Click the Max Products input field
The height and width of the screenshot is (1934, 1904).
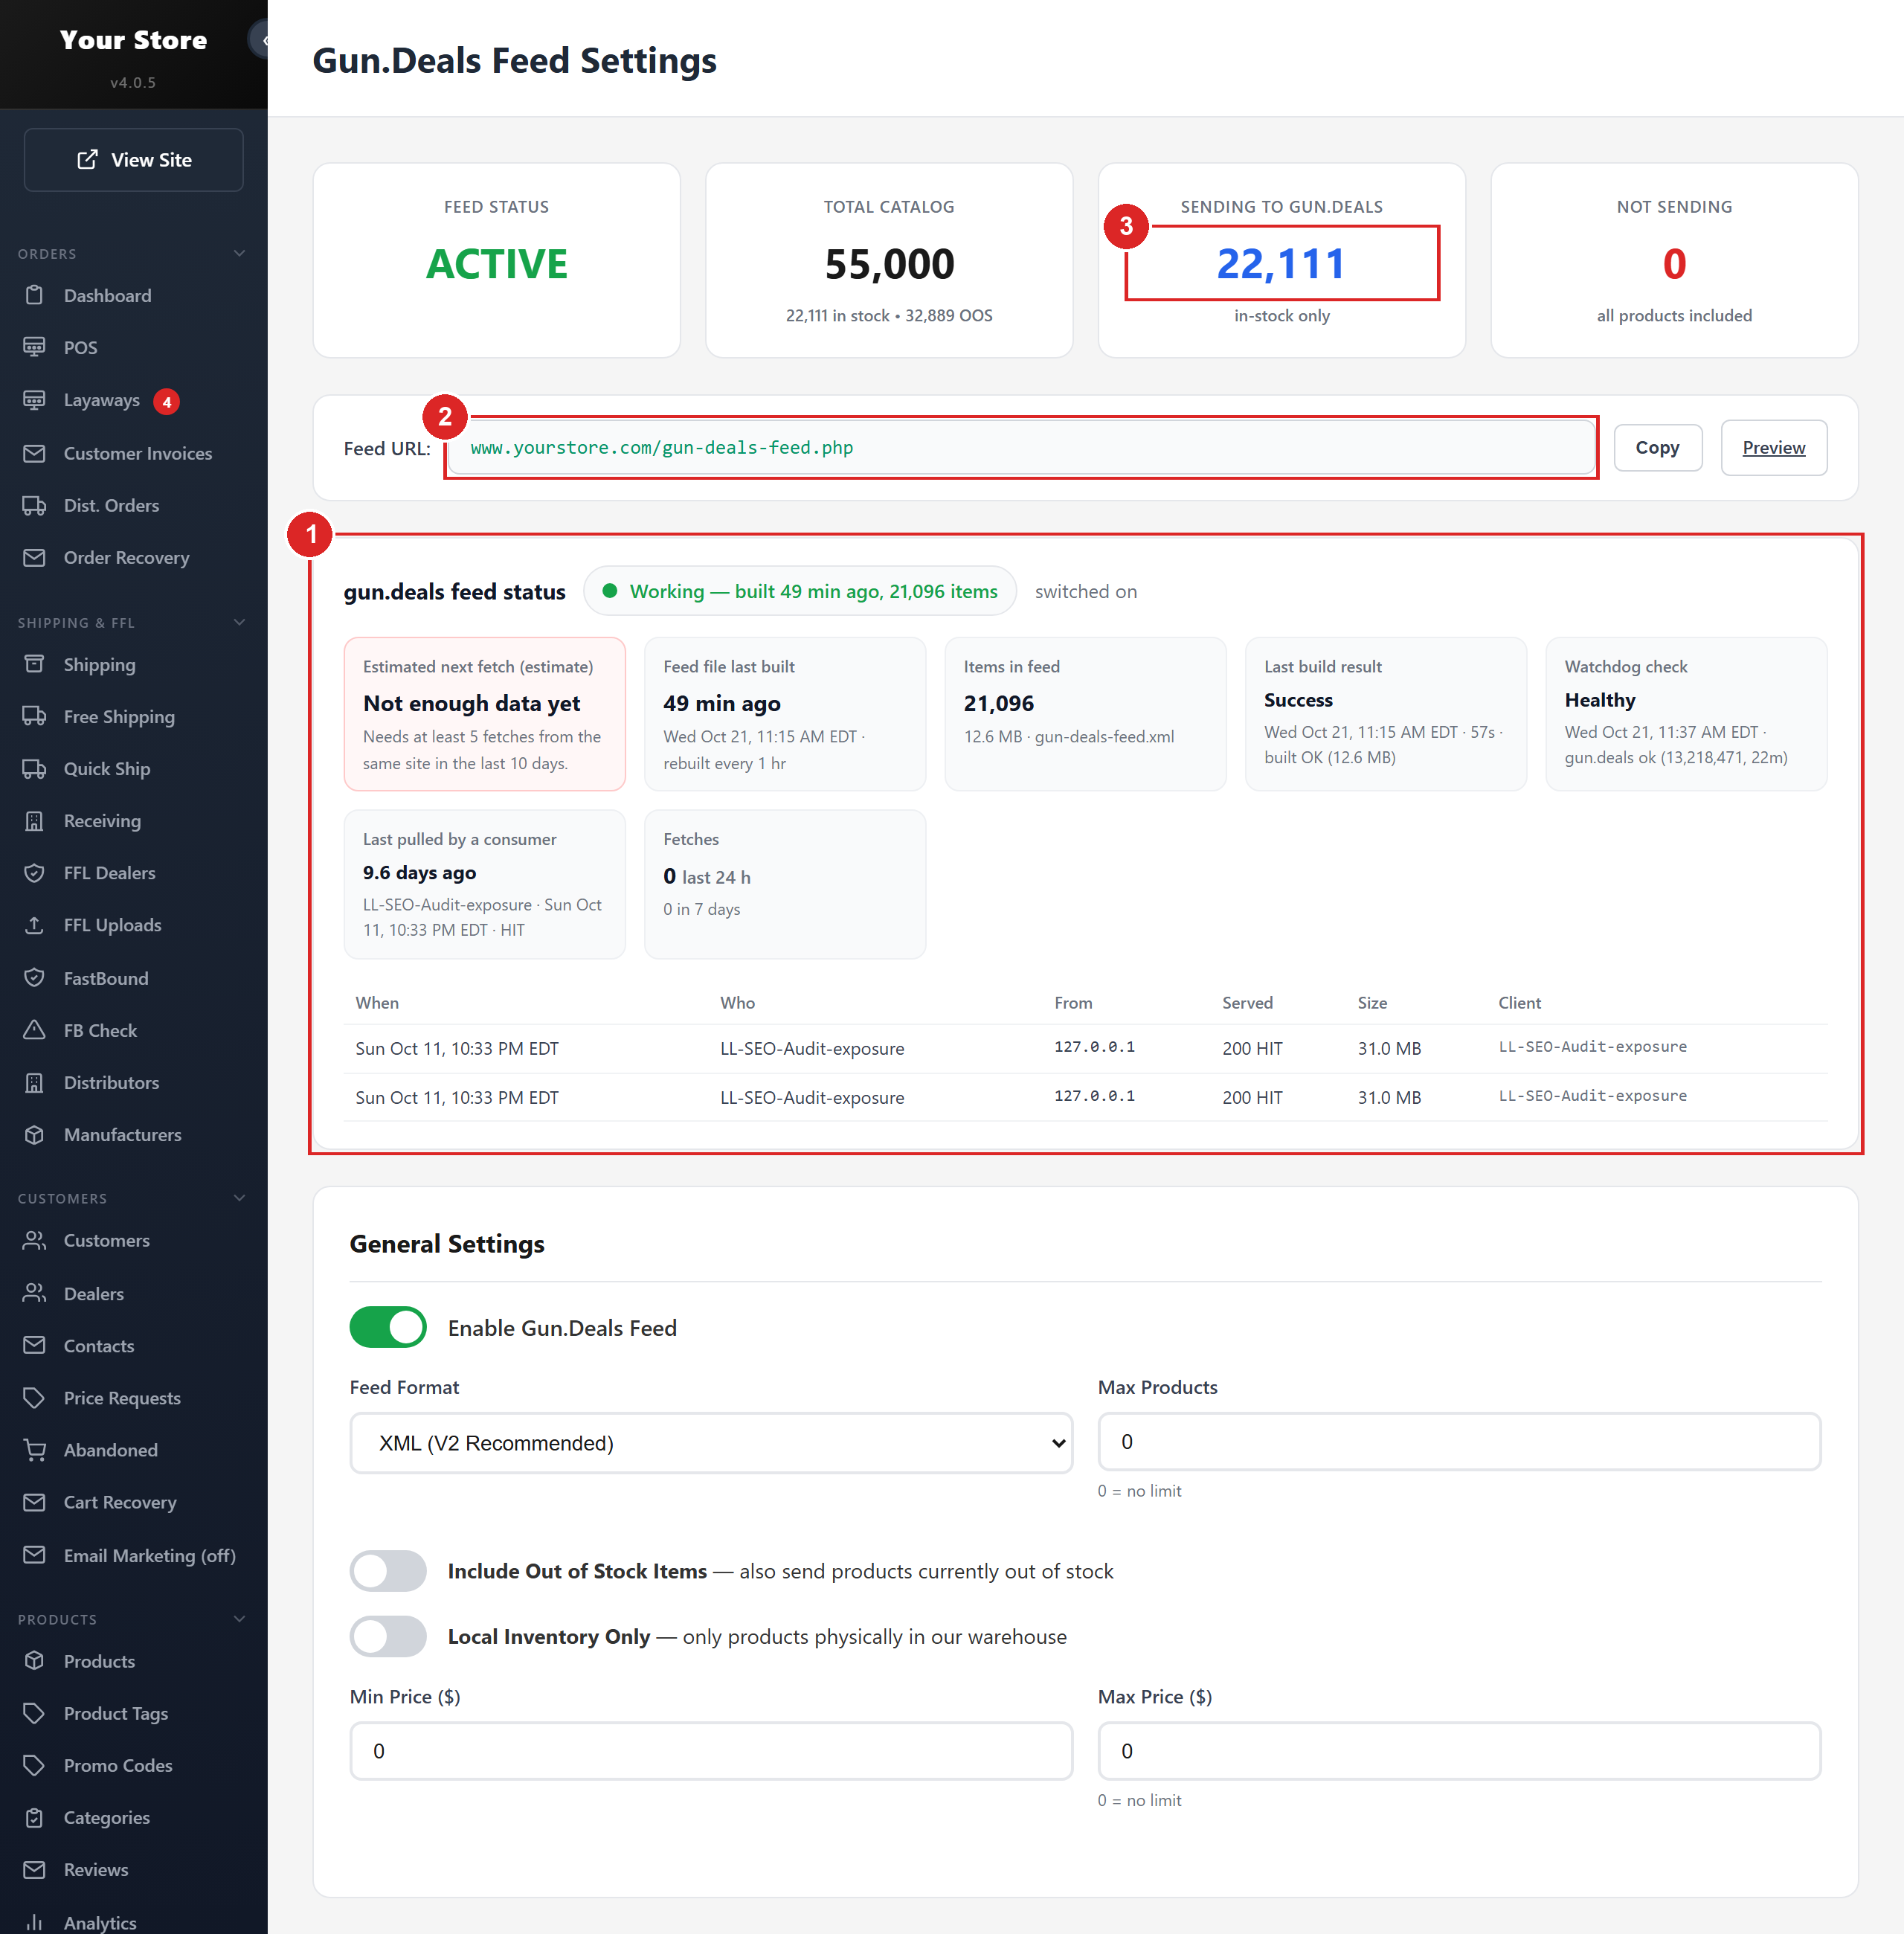tap(1459, 1441)
